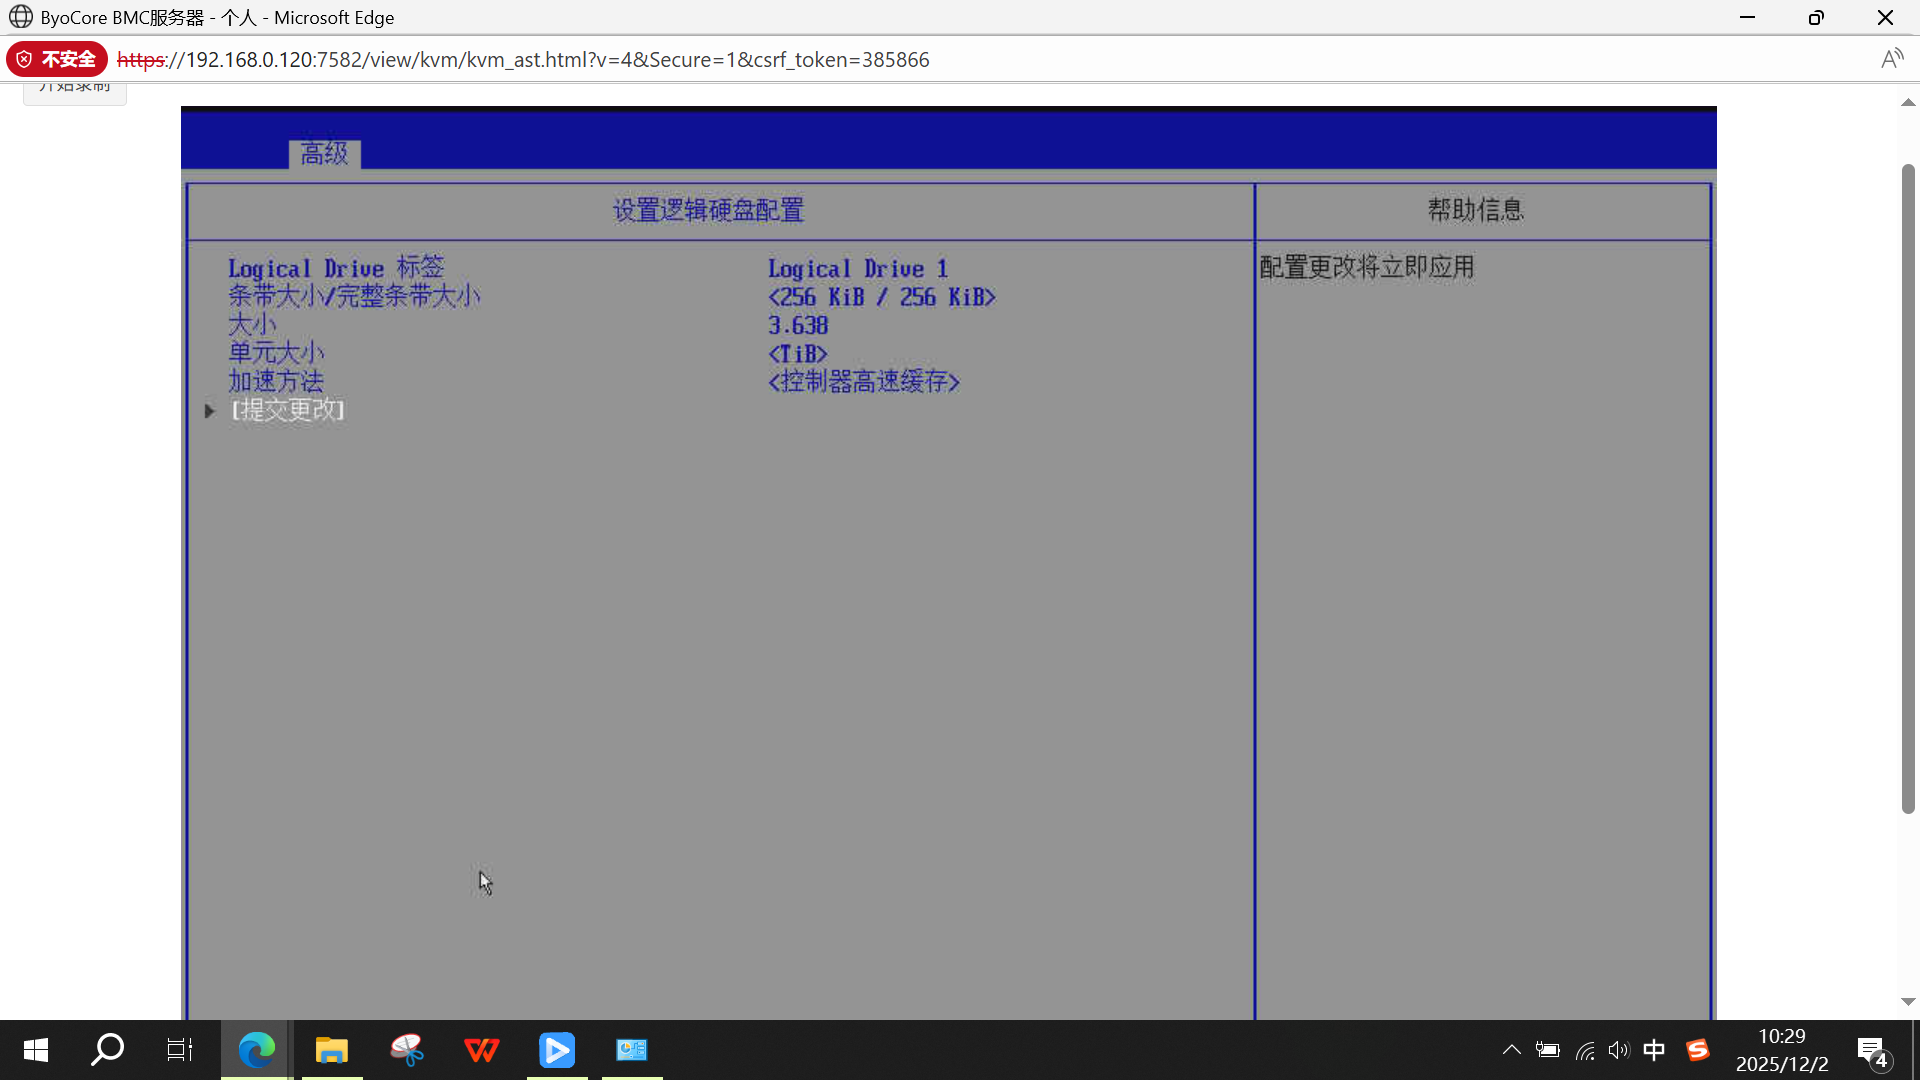The width and height of the screenshot is (1920, 1080).
Task: Click the Windows Start button
Action: 35,1050
